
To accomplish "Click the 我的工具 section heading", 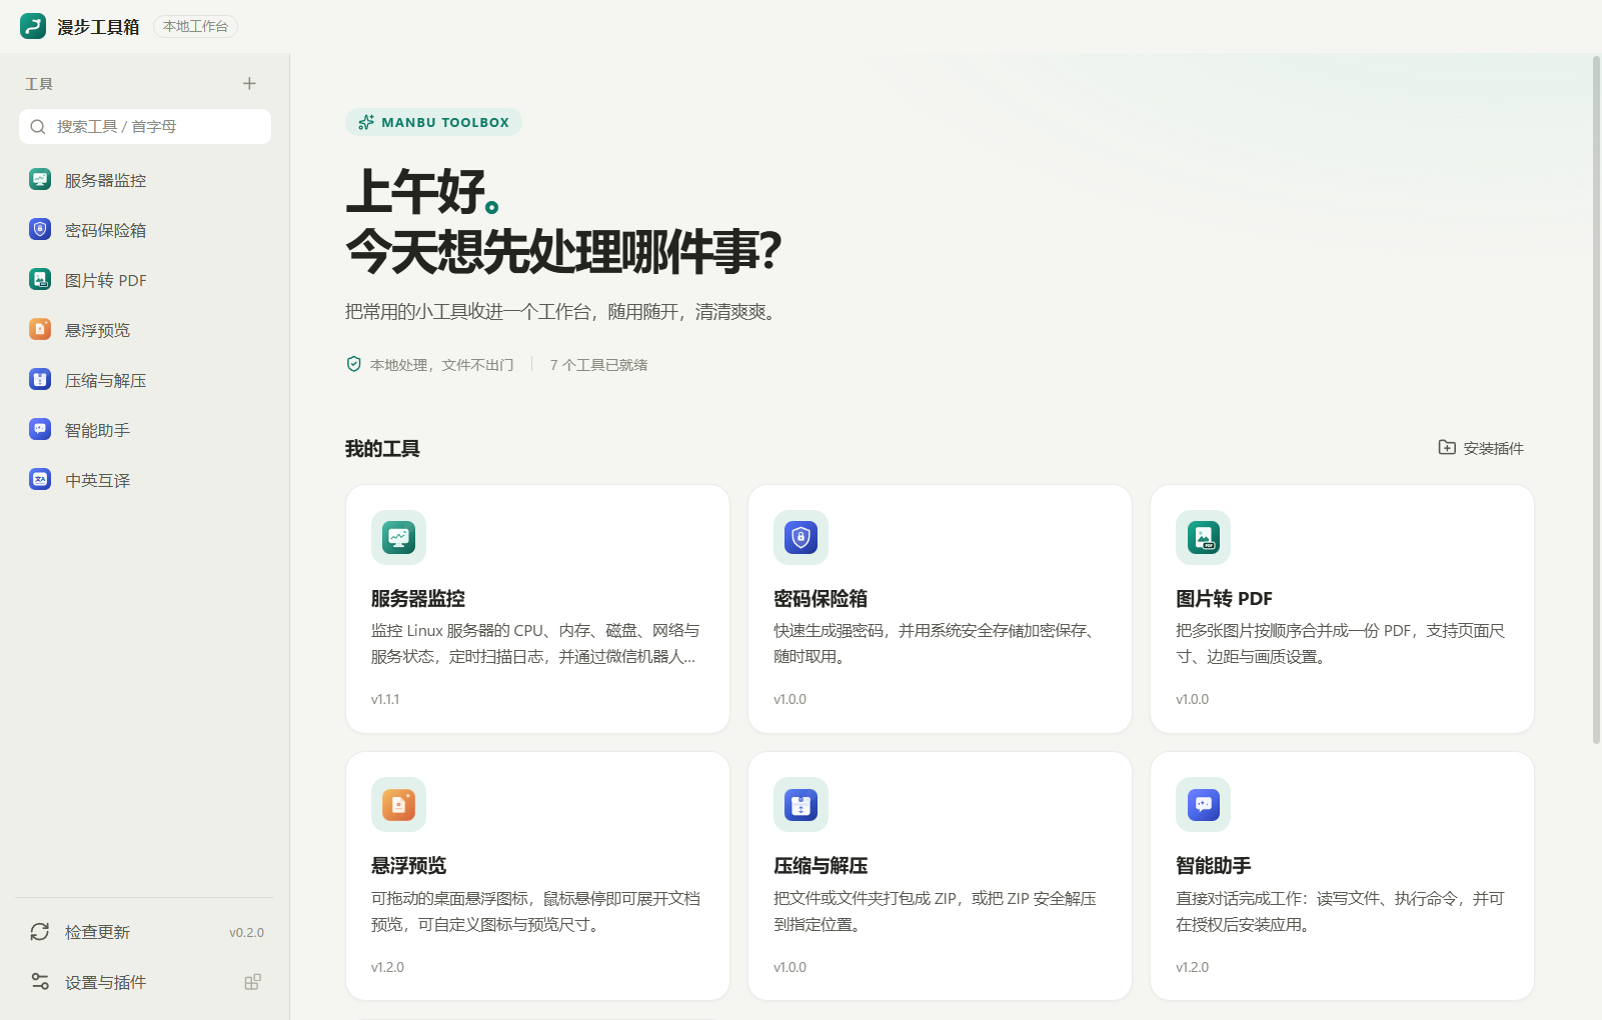I will pos(382,448).
